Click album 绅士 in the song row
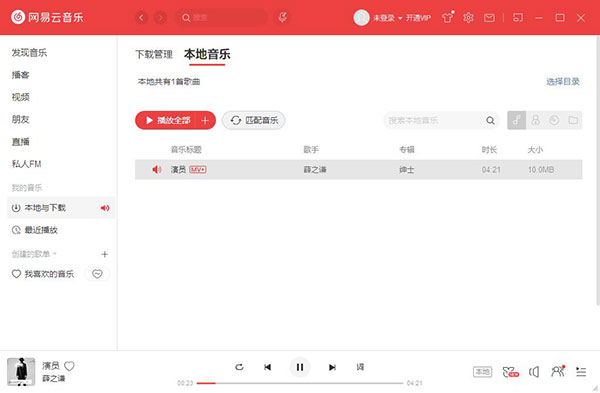The width and height of the screenshot is (600, 393). (407, 170)
